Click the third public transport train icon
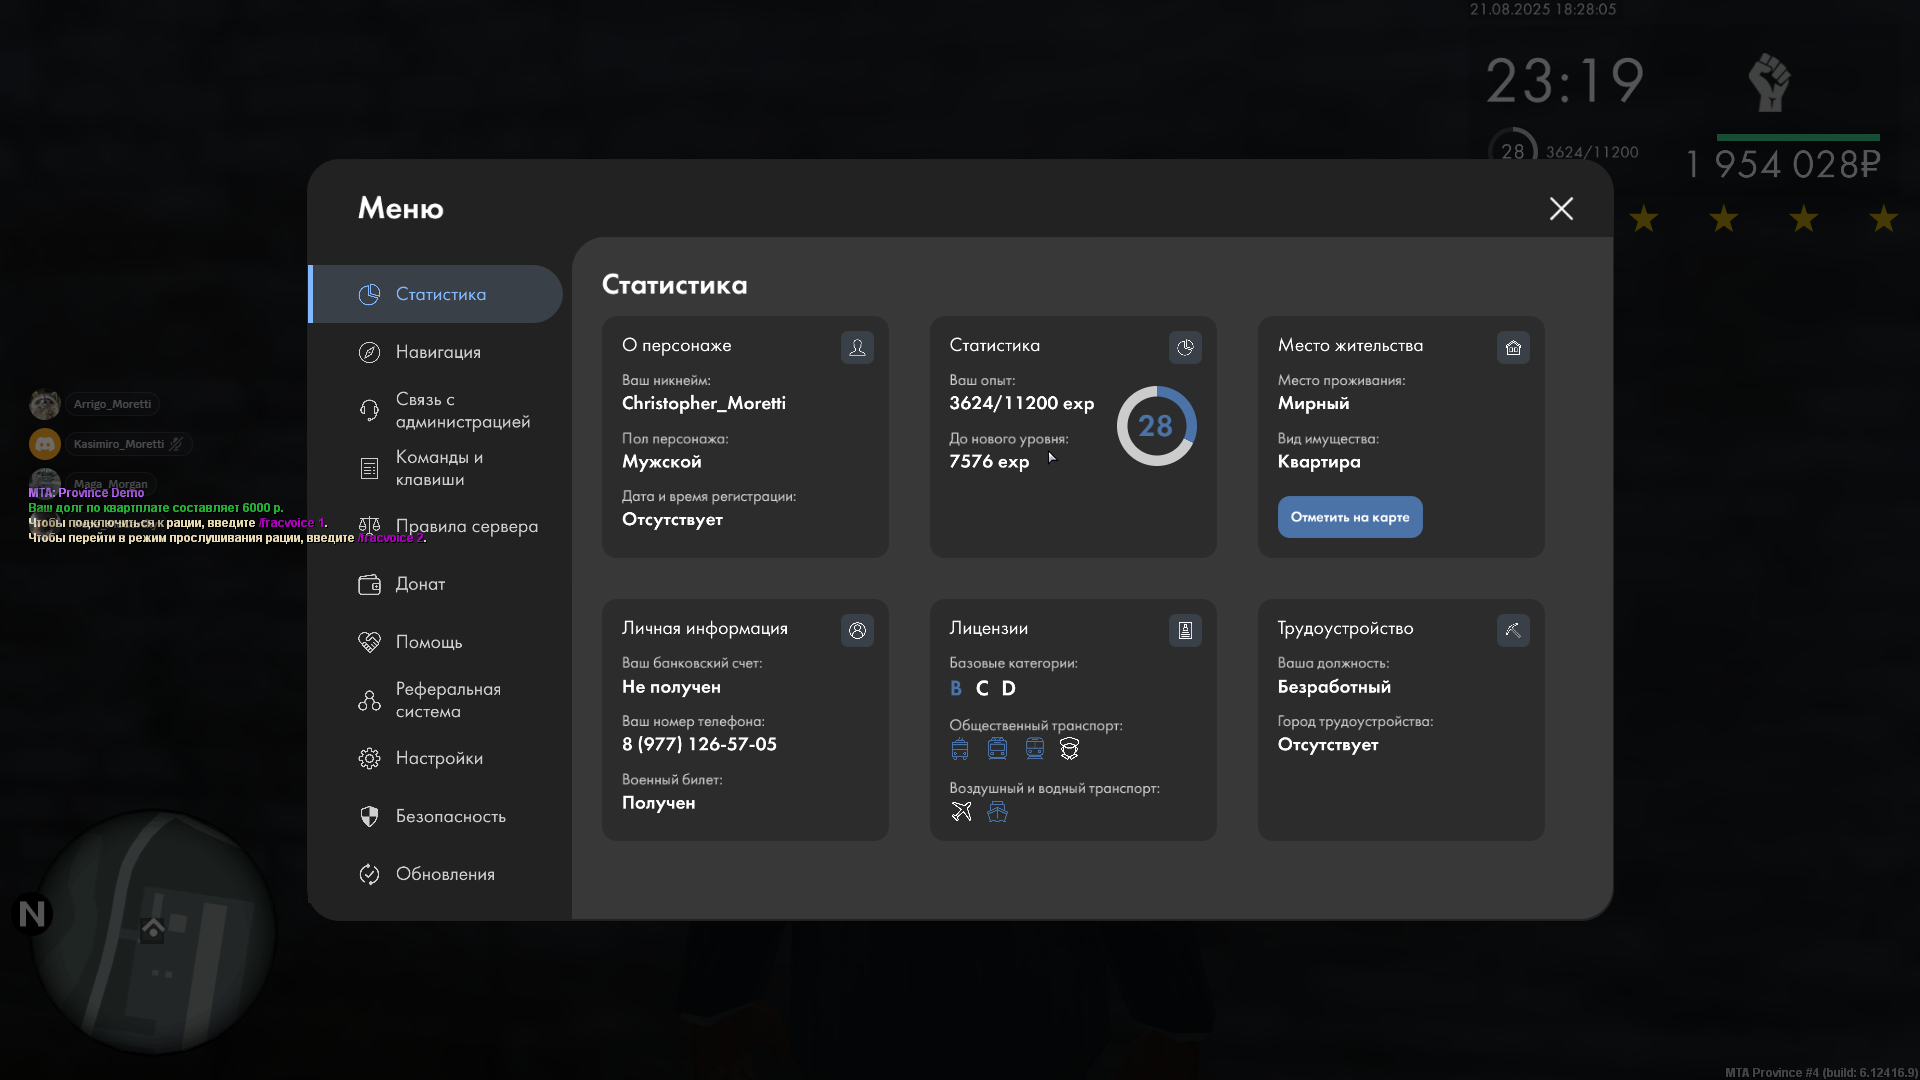Screen dimensions: 1920x1080 tap(1034, 749)
